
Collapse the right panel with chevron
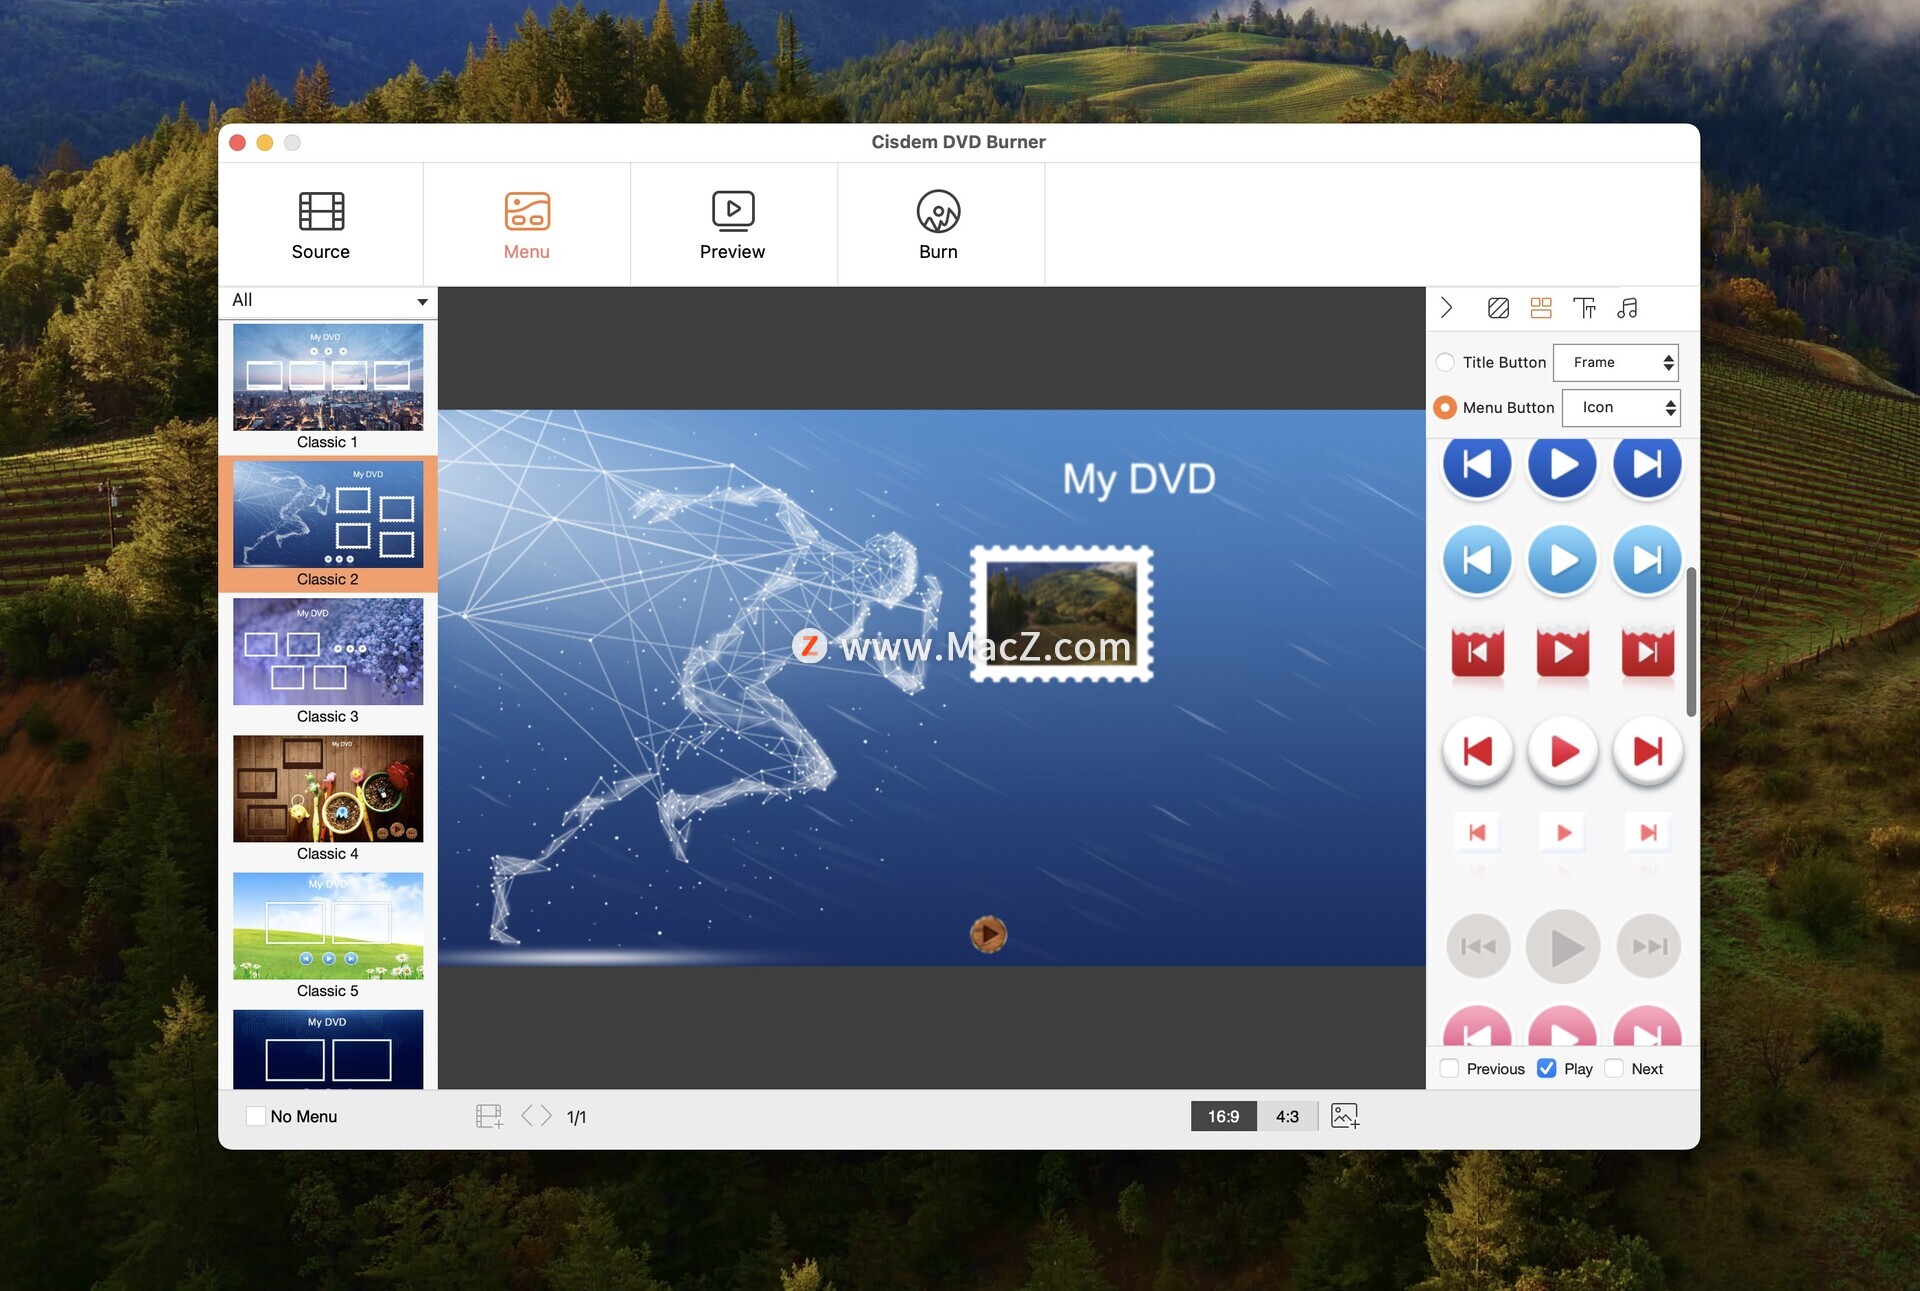tap(1446, 307)
